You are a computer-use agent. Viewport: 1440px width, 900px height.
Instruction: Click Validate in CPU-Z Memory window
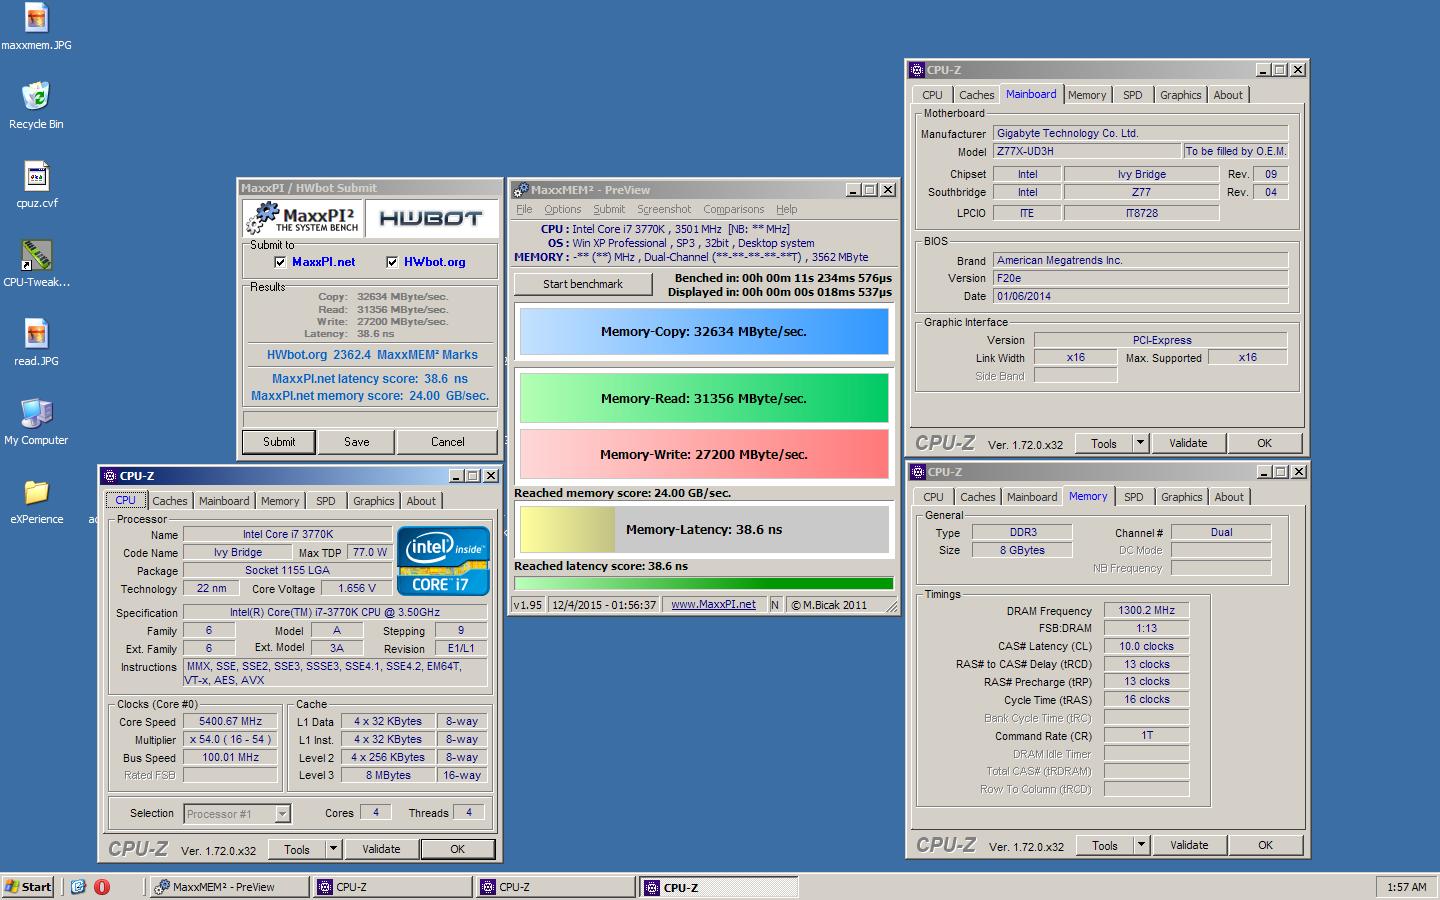(1189, 845)
